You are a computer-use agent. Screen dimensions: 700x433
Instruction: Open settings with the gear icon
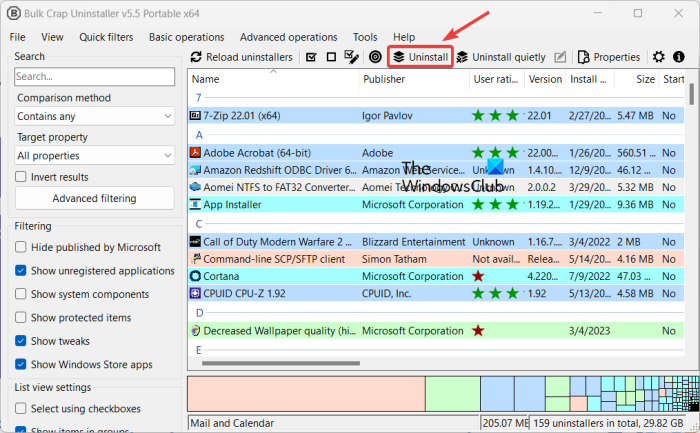click(658, 57)
